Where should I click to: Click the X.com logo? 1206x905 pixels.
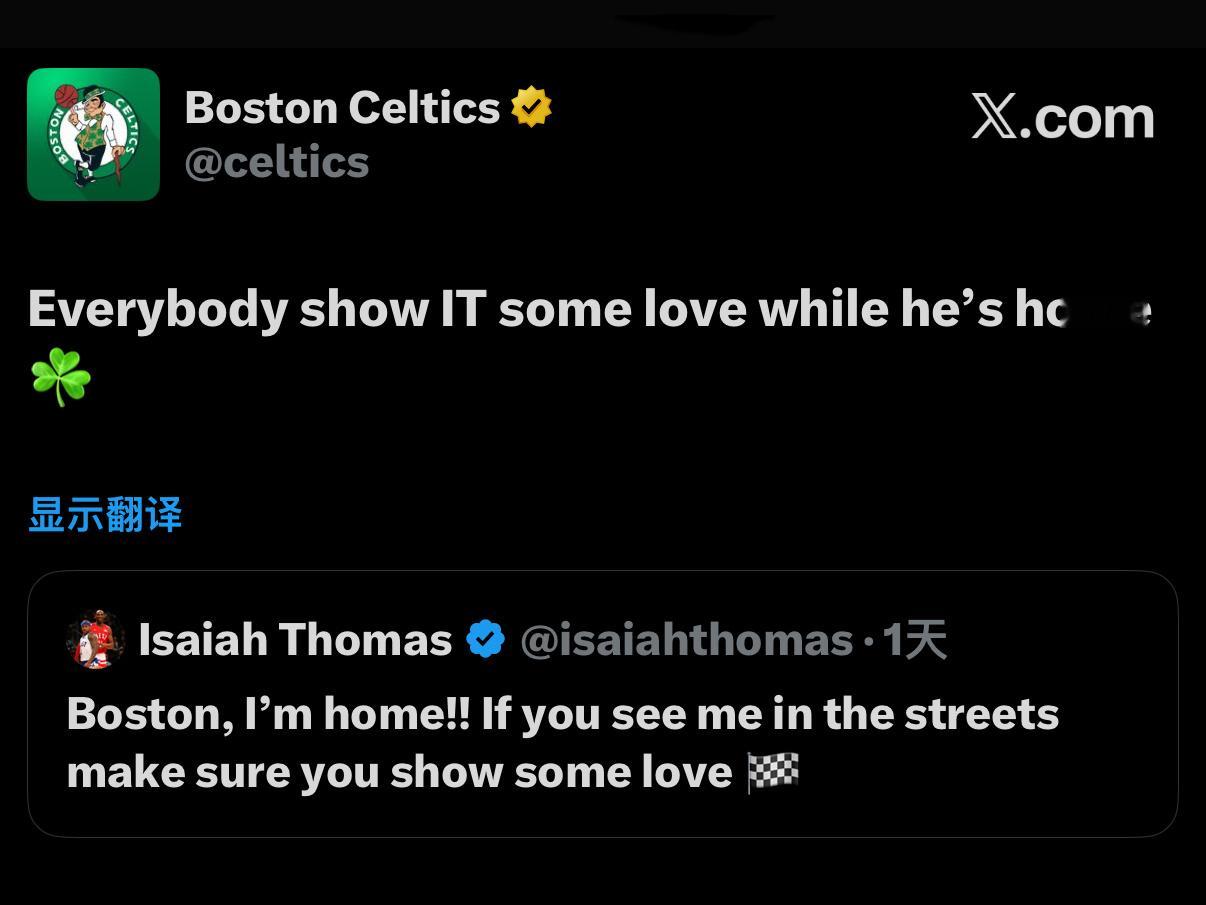click(1062, 117)
